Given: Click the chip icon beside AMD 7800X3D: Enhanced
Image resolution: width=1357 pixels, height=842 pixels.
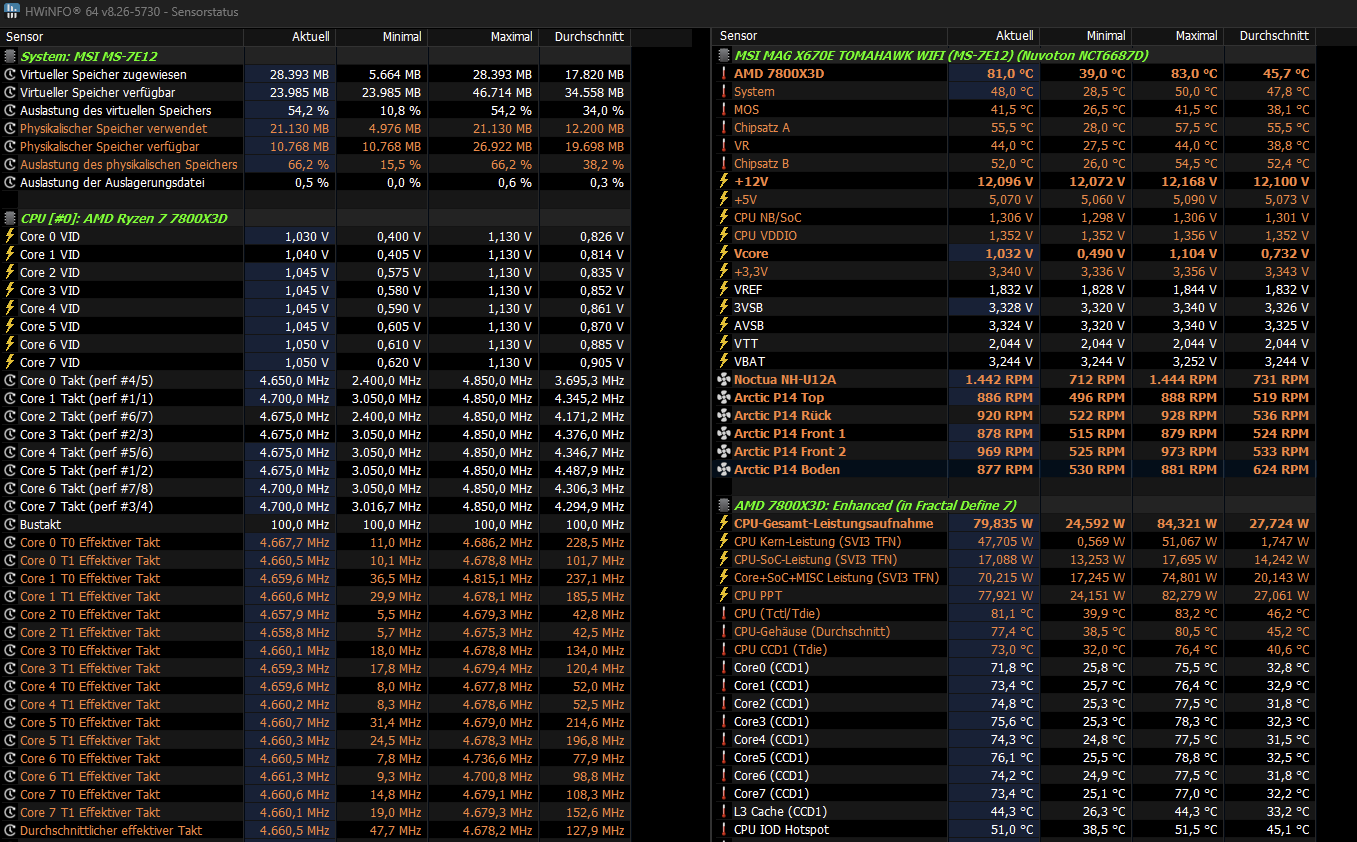Looking at the screenshot, I should point(724,506).
